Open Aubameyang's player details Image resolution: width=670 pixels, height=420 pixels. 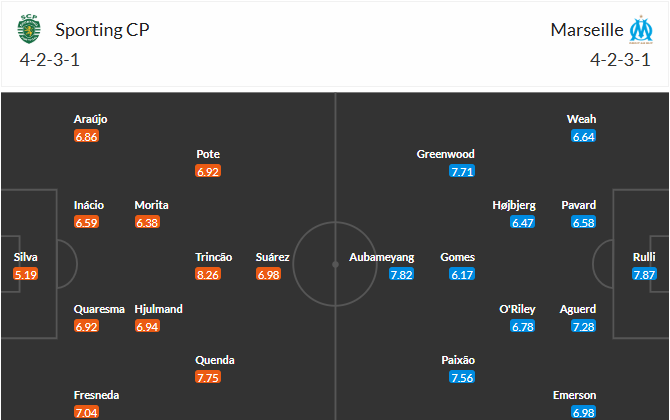tap(381, 257)
